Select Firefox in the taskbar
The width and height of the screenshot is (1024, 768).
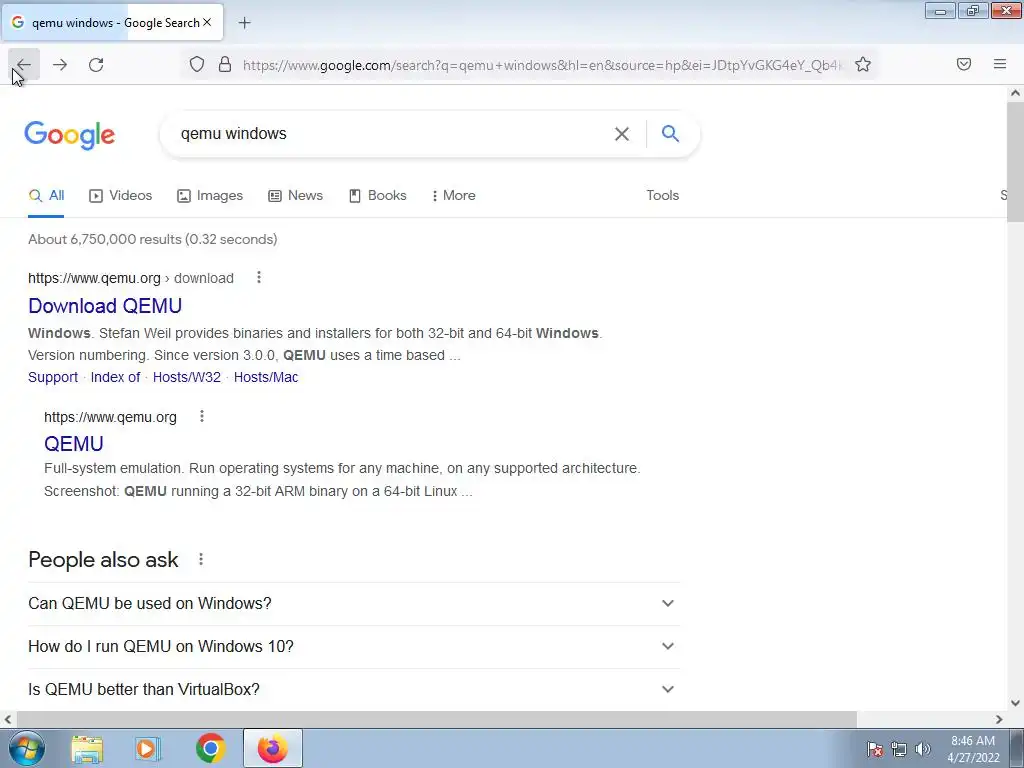(273, 748)
